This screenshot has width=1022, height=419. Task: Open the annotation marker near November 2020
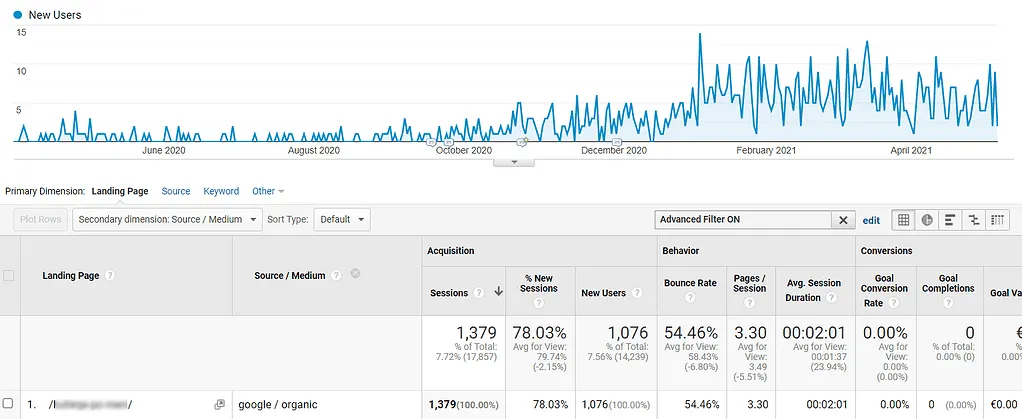click(x=522, y=141)
